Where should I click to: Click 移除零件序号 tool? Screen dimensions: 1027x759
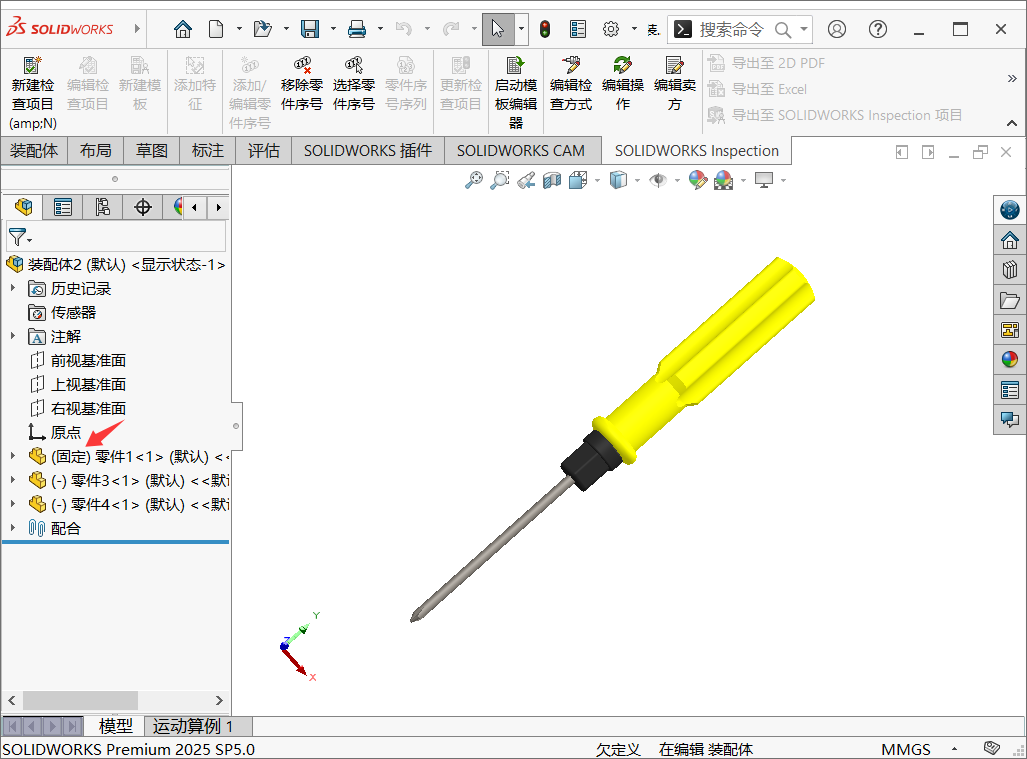(302, 84)
